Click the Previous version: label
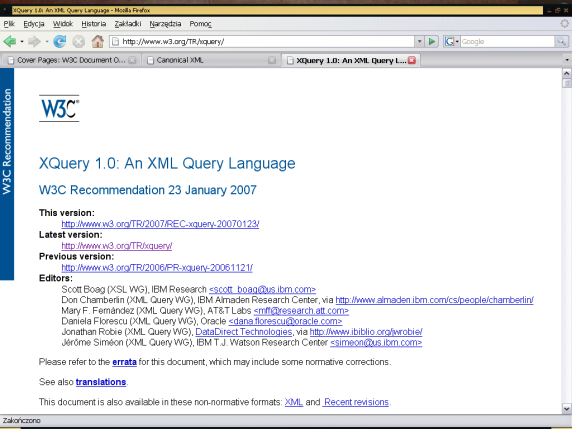 [x=77, y=256]
